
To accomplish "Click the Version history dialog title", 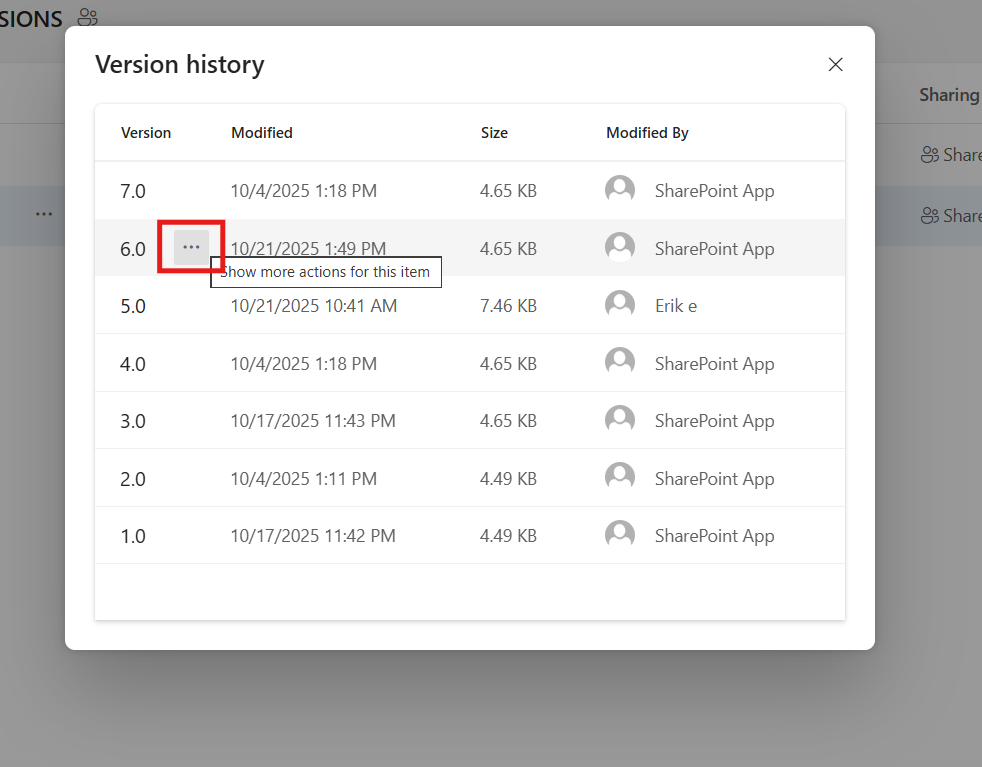I will pyautogui.click(x=180, y=64).
